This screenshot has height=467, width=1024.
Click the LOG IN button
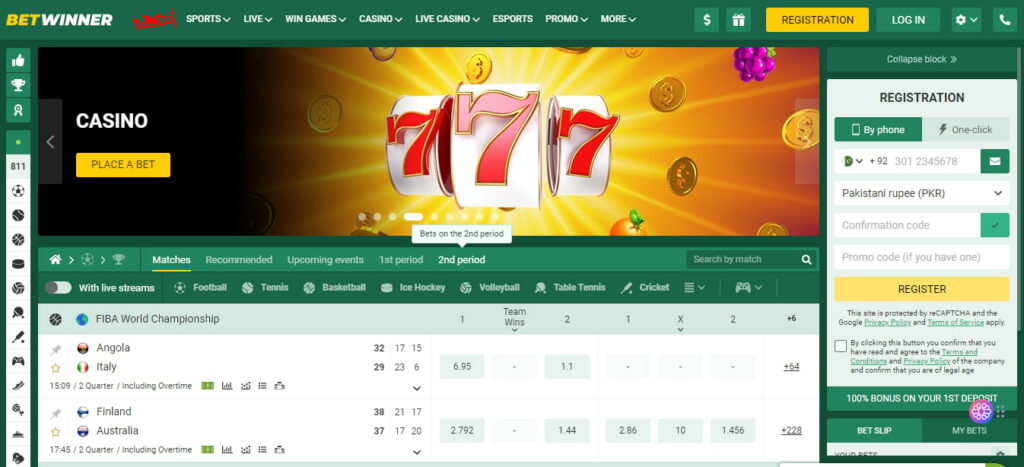[908, 20]
